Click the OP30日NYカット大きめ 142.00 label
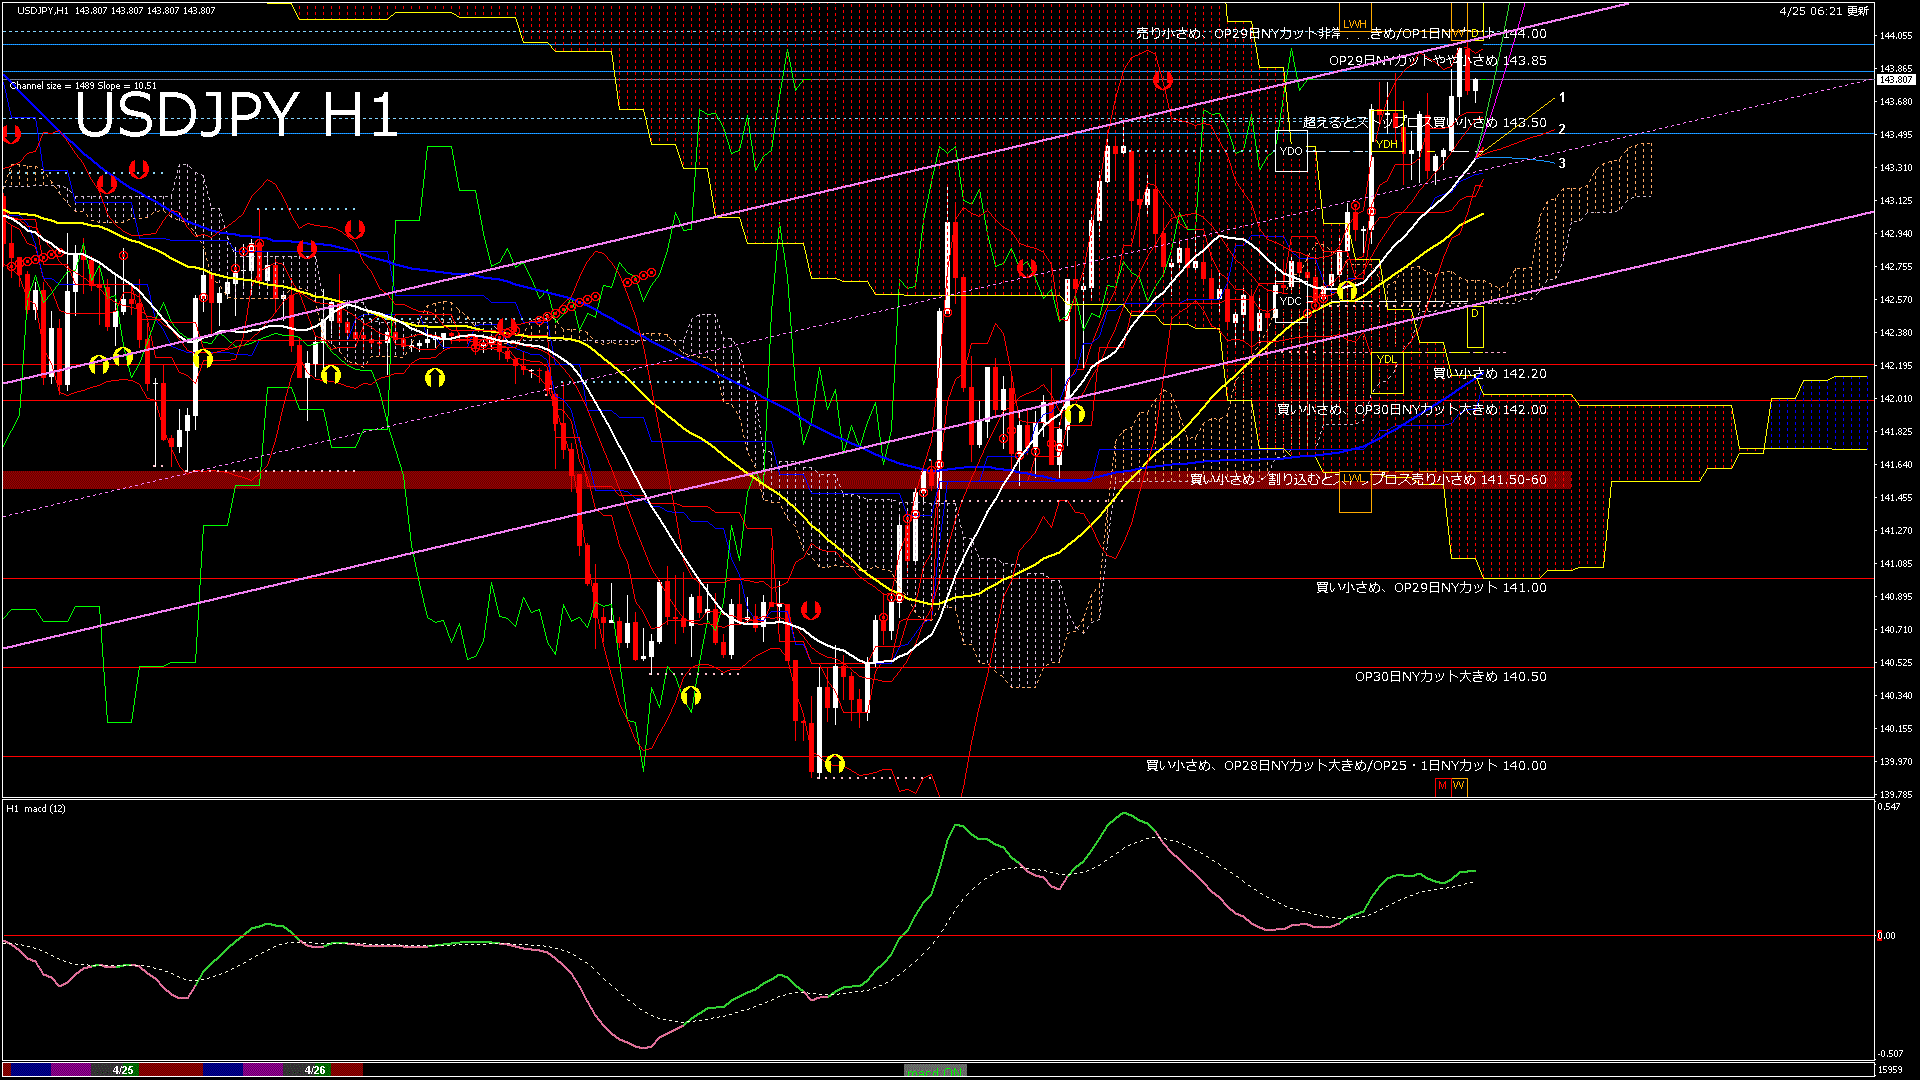 click(1411, 410)
